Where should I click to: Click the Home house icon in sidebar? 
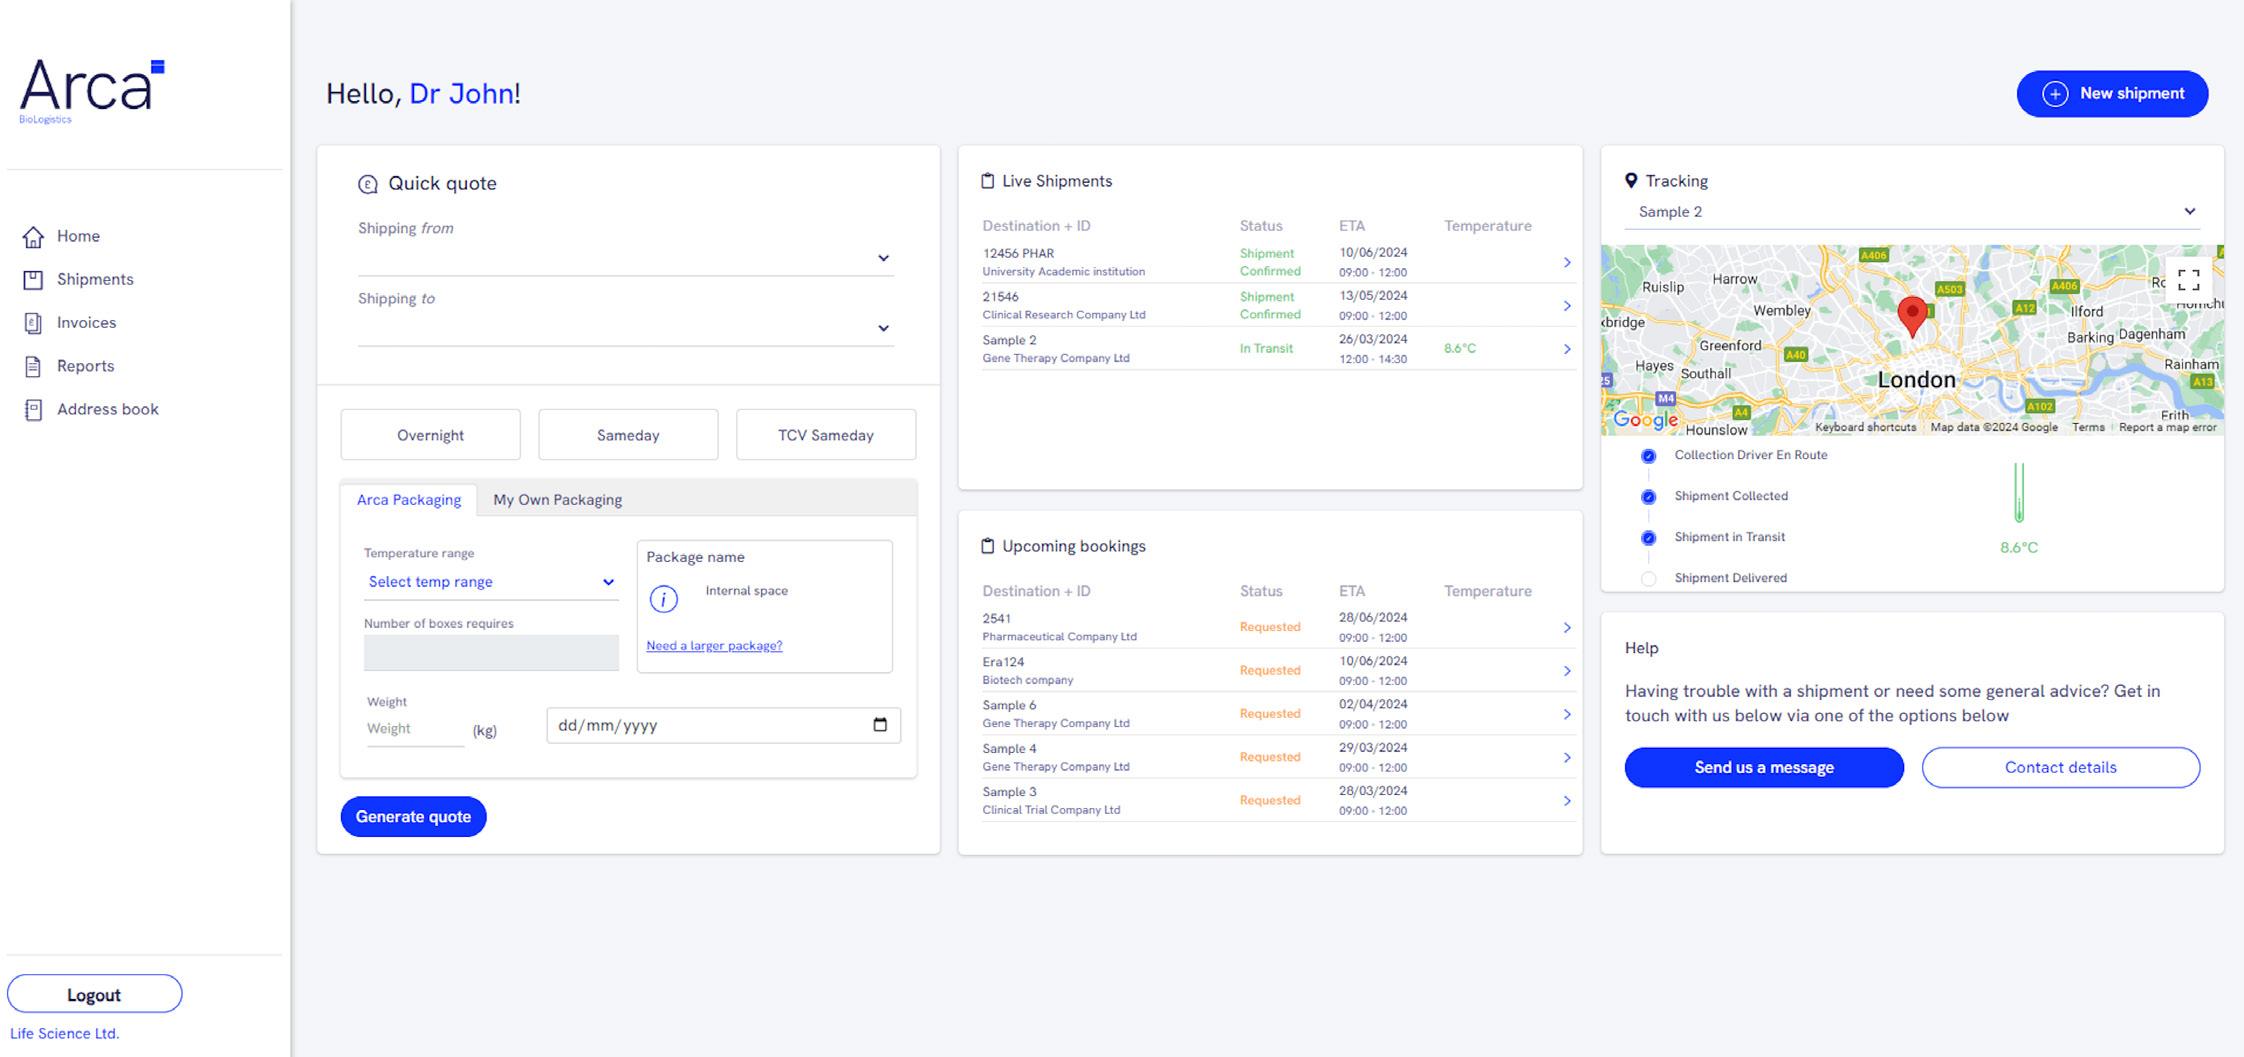pos(33,237)
